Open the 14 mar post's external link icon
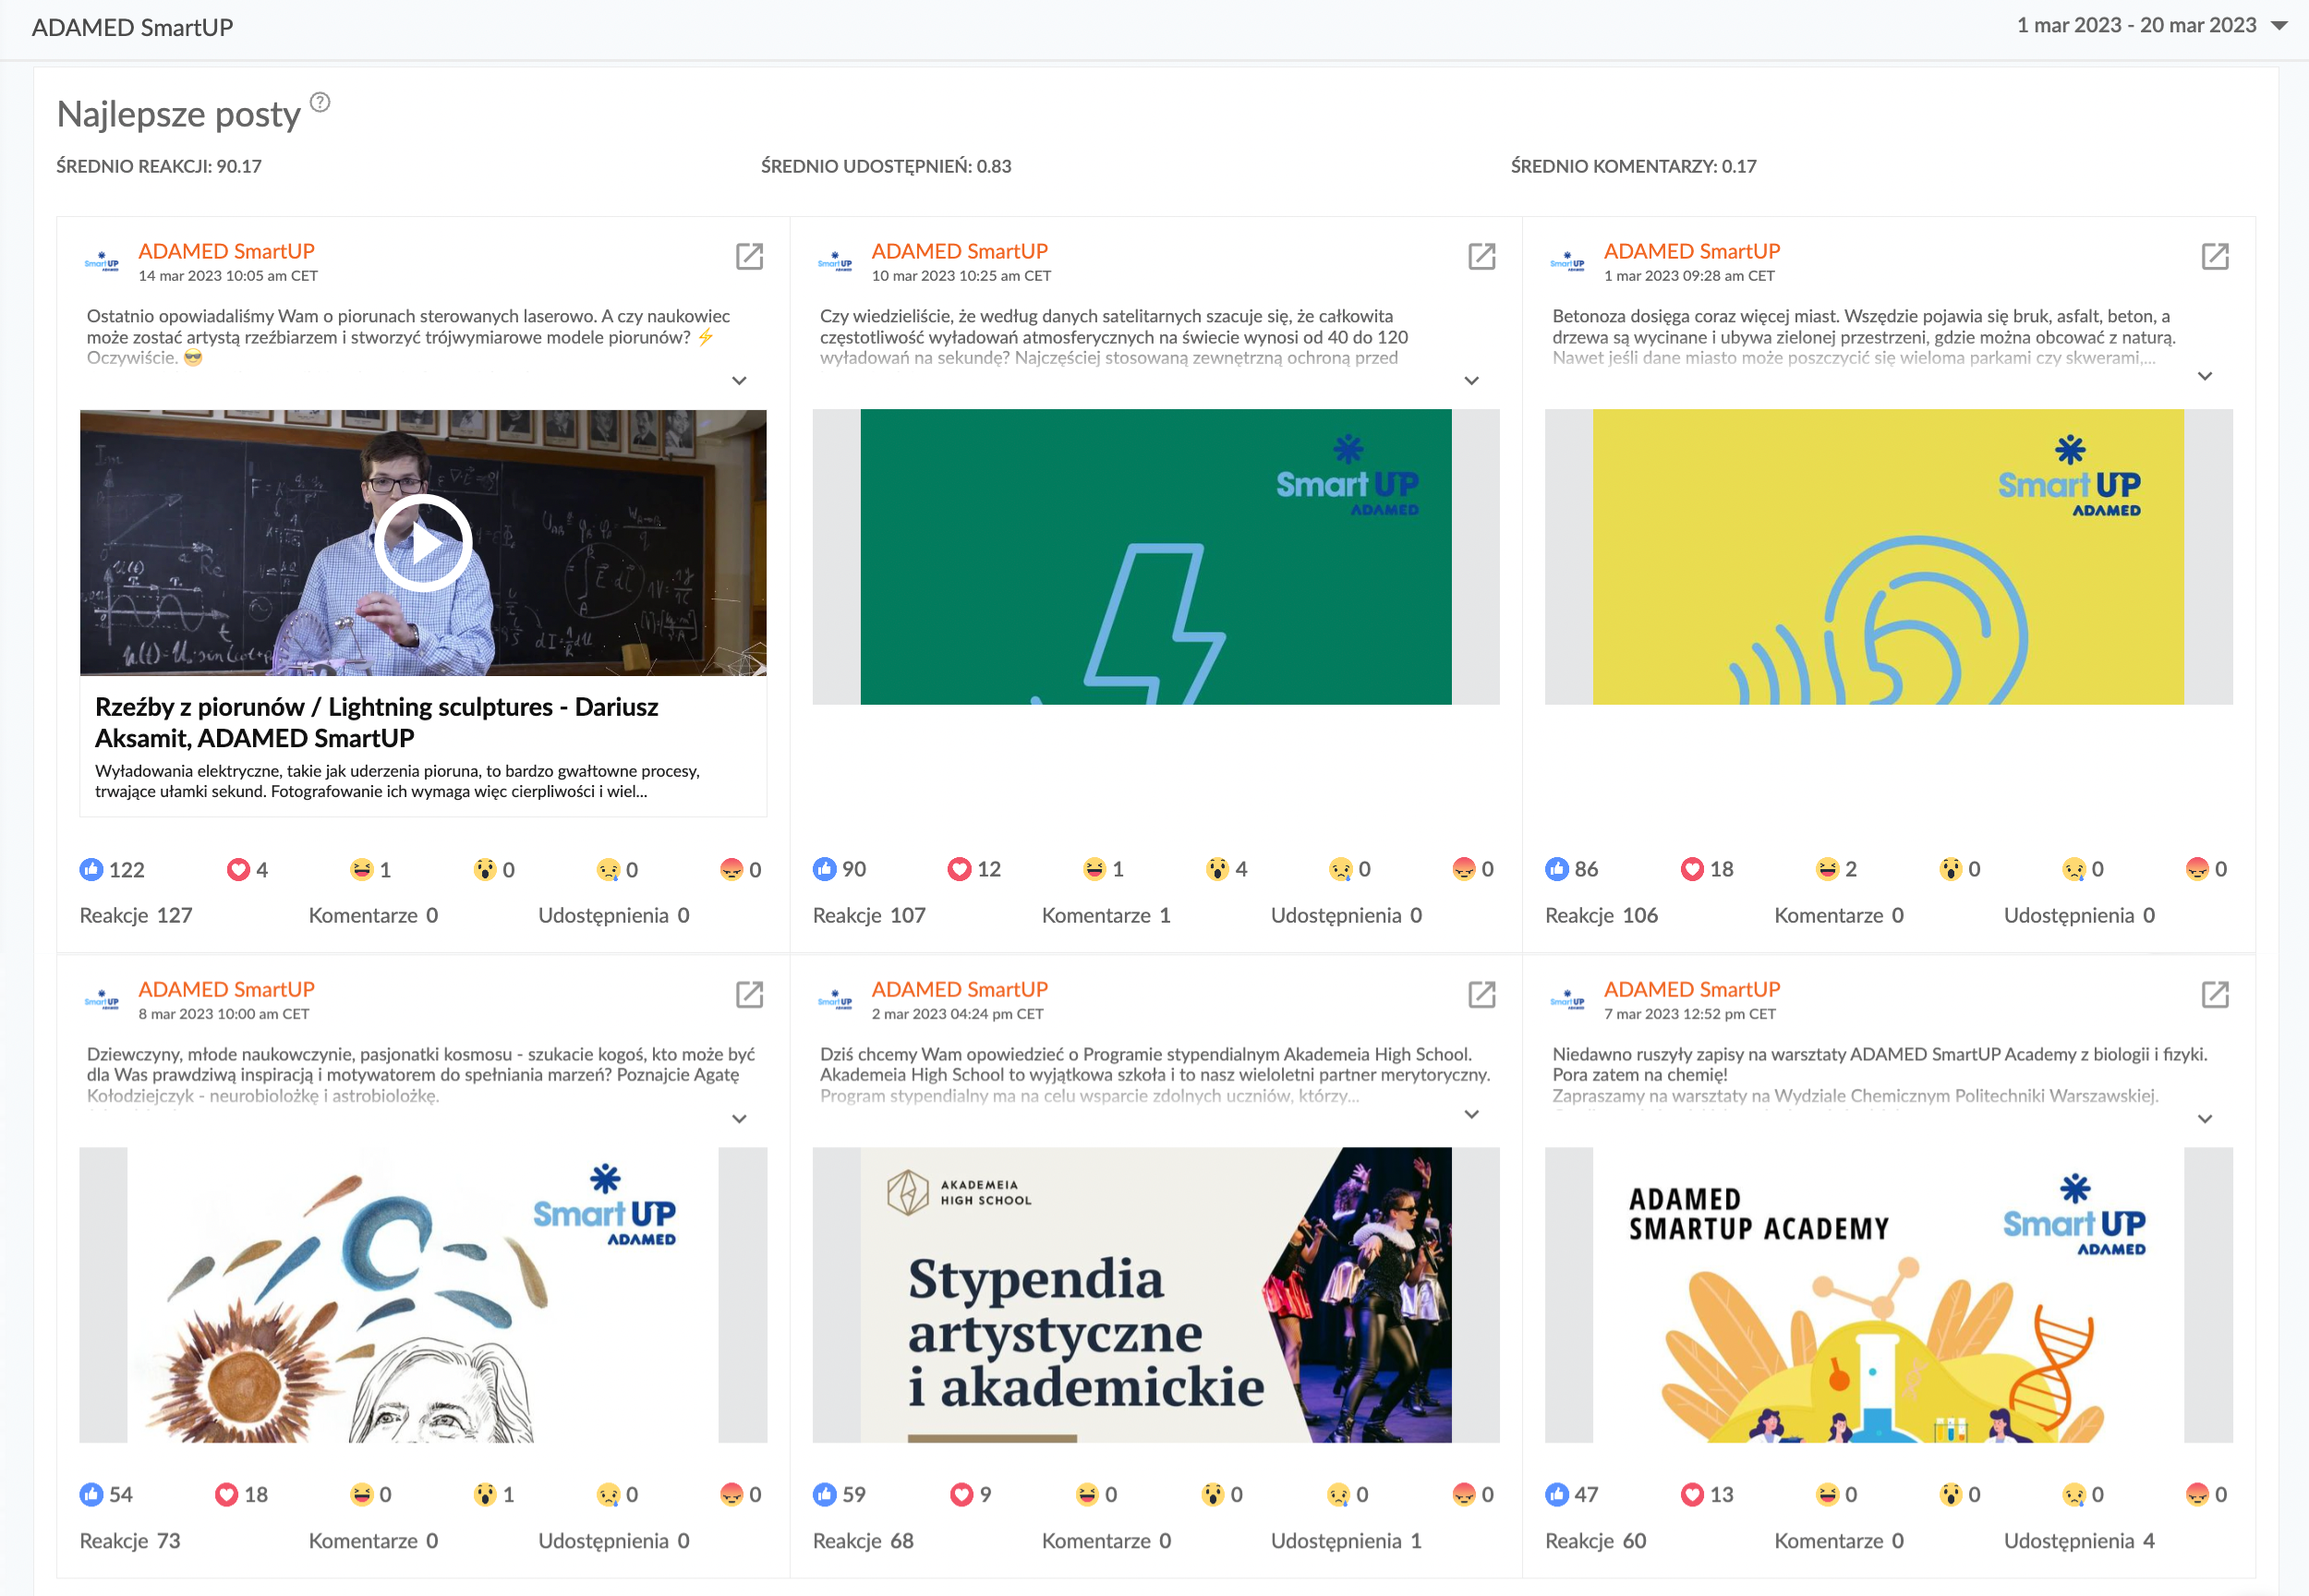 coord(749,257)
